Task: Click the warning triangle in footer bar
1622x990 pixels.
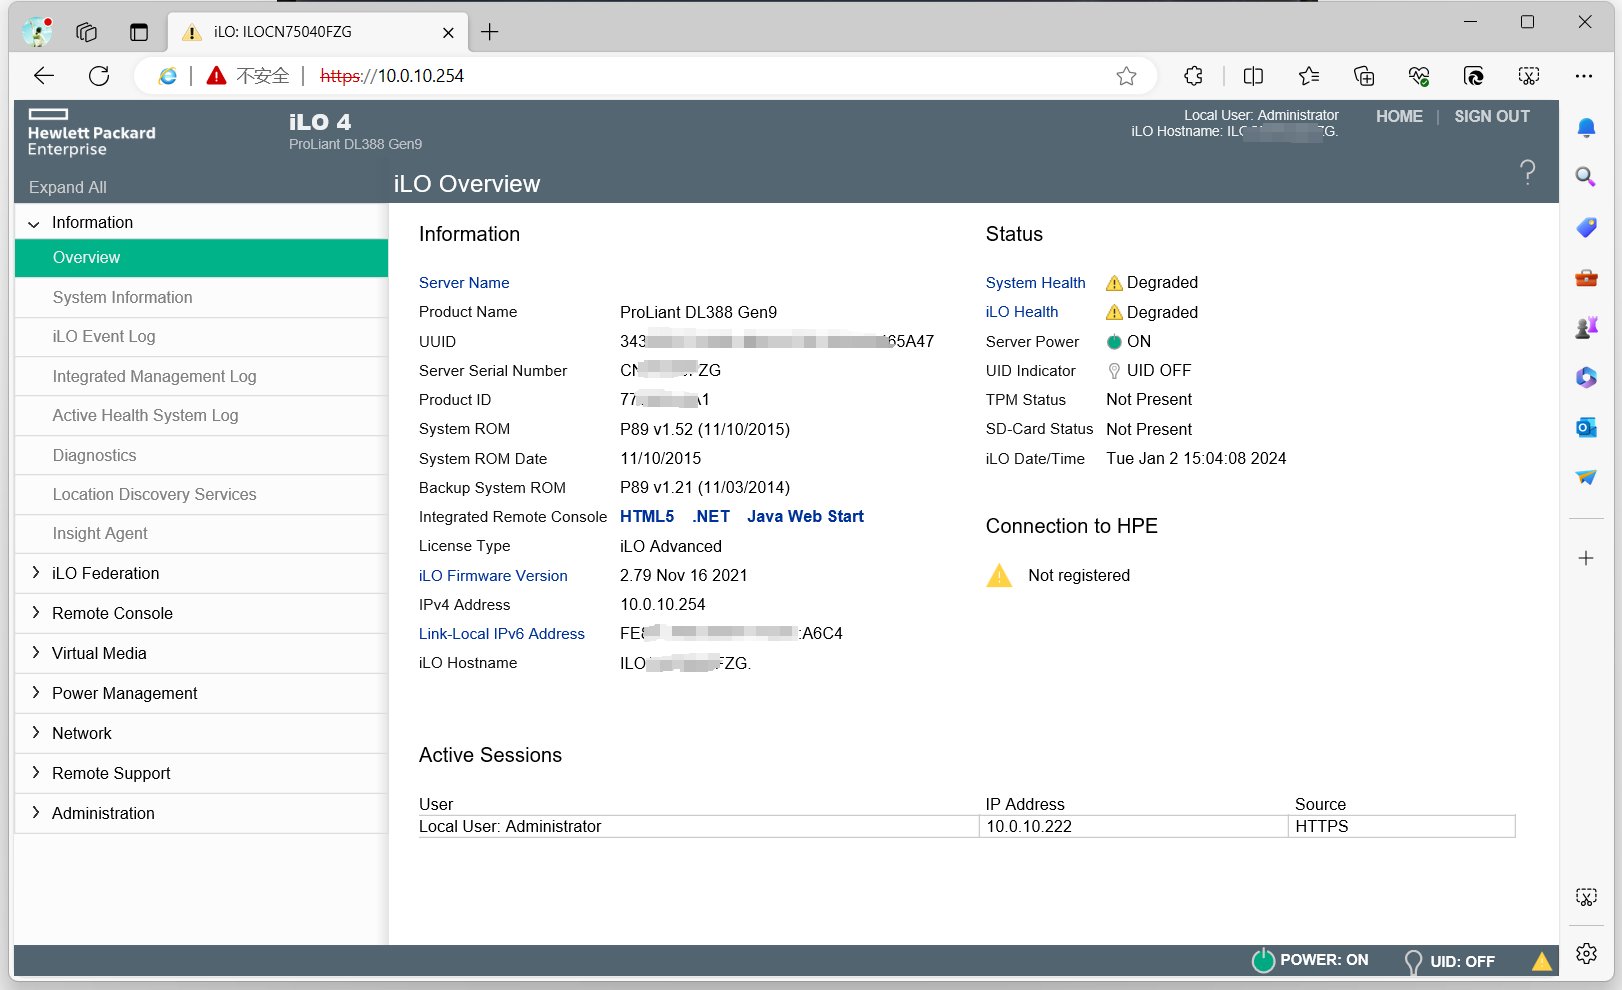Action: (x=1541, y=961)
